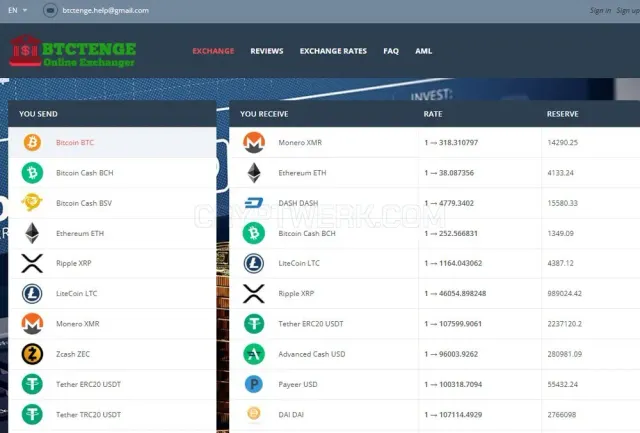Click the rate 1 → 38.087356

pos(449,173)
